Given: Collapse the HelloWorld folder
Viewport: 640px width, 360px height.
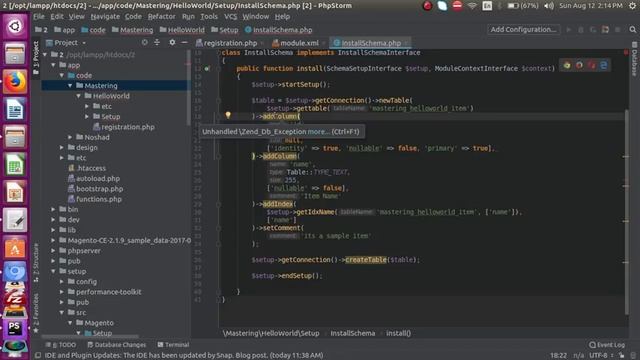Looking at the screenshot, I should click(78, 96).
